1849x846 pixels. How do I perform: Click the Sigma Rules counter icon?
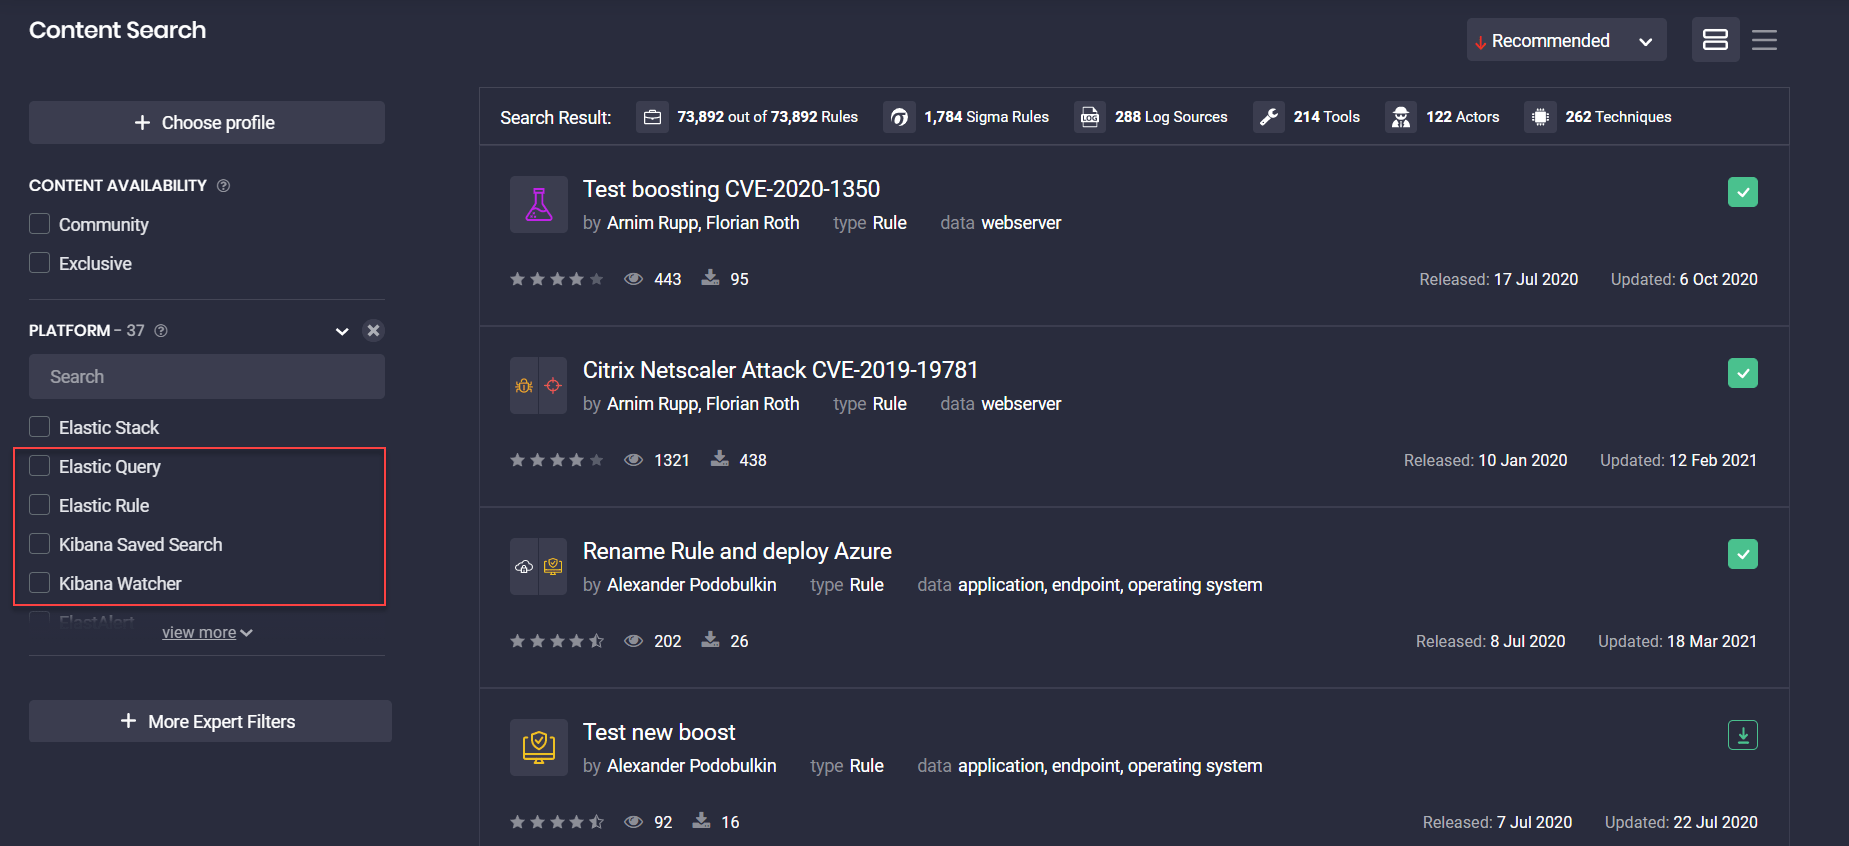pos(899,117)
